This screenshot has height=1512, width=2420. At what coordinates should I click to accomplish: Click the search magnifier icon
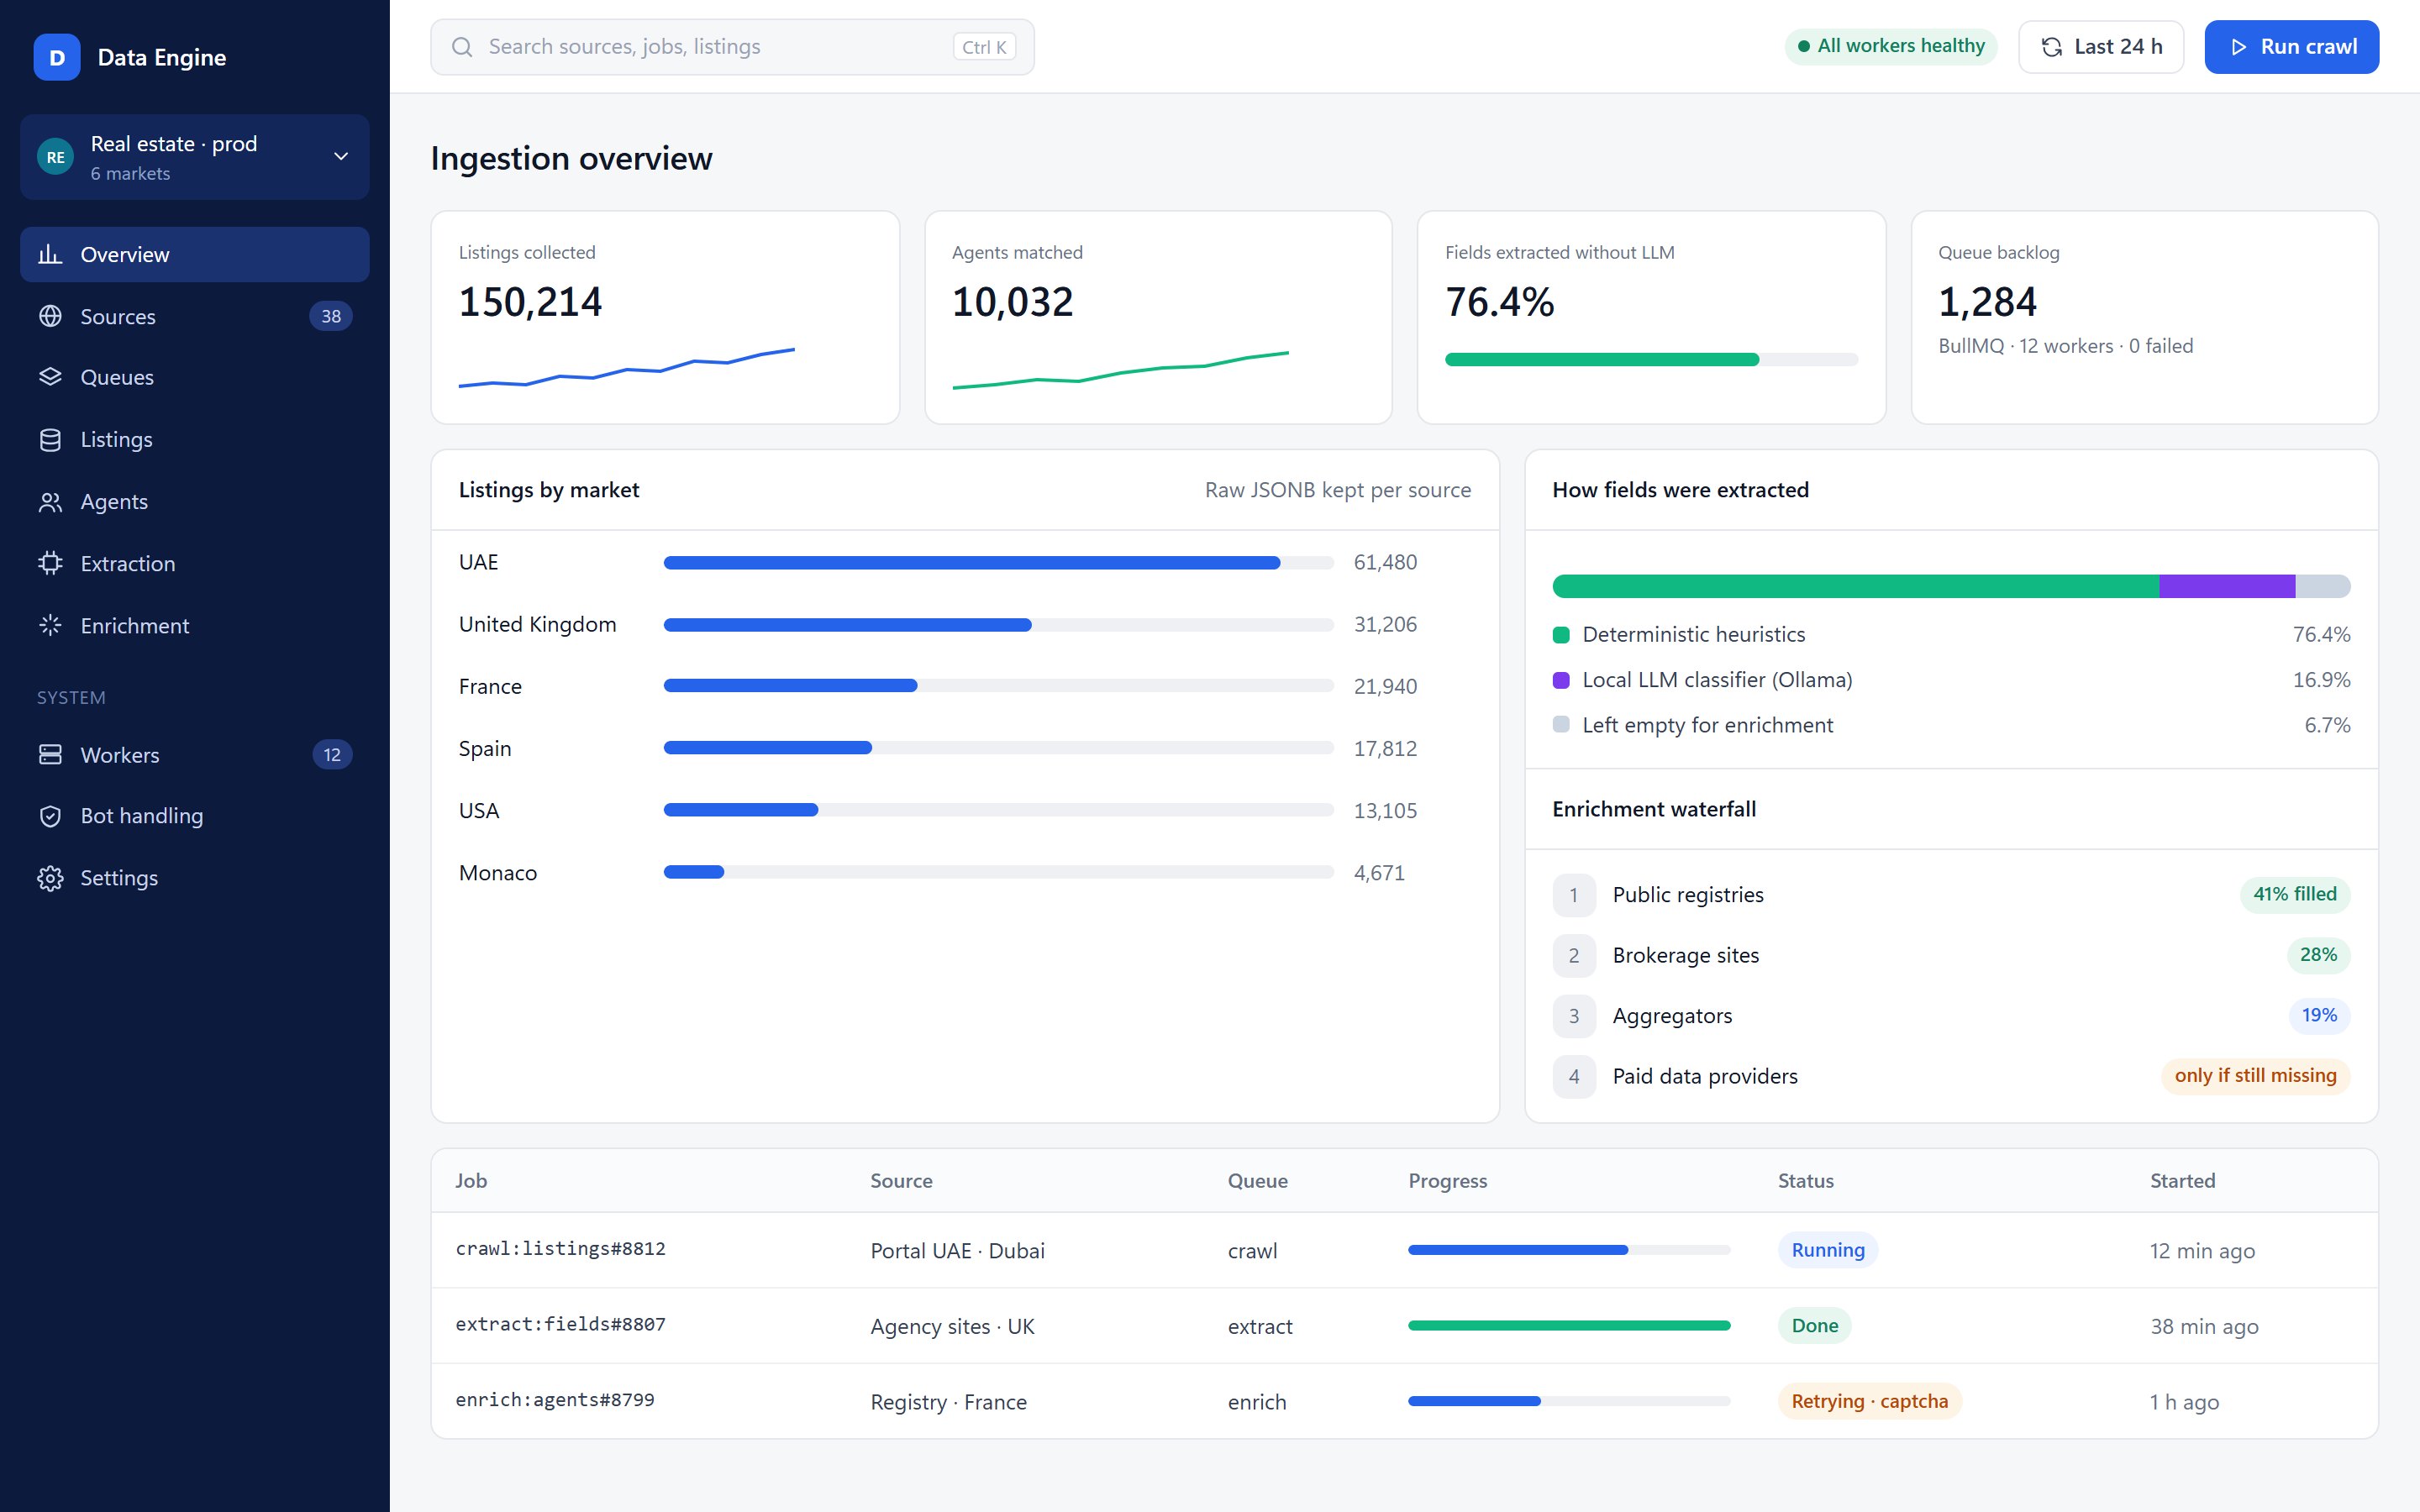tap(462, 47)
